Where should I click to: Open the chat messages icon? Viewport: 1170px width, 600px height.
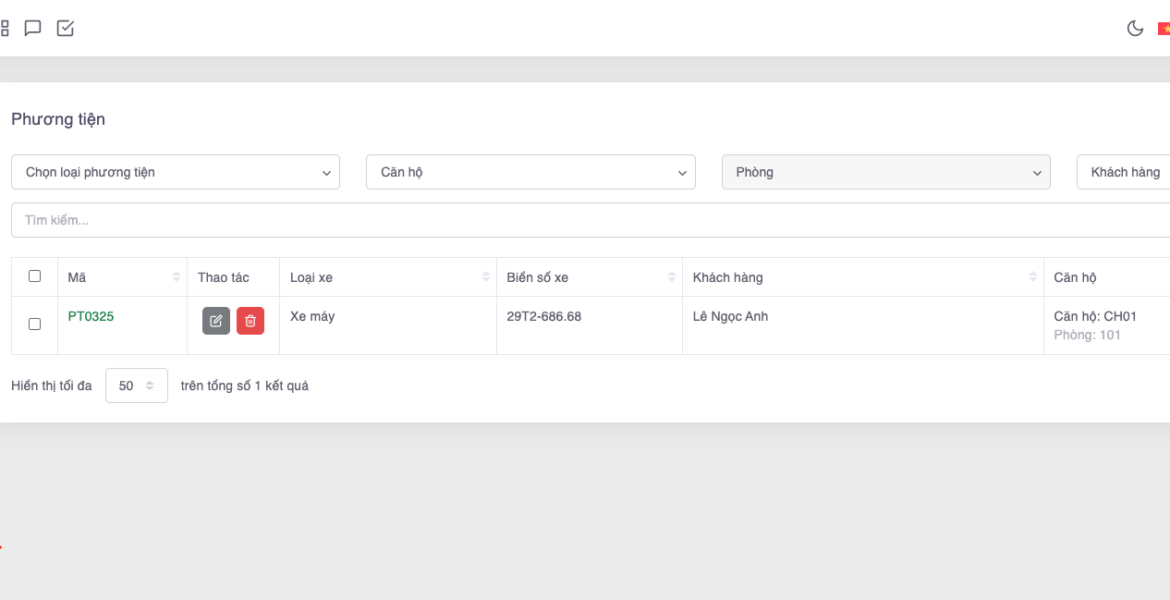point(33,28)
